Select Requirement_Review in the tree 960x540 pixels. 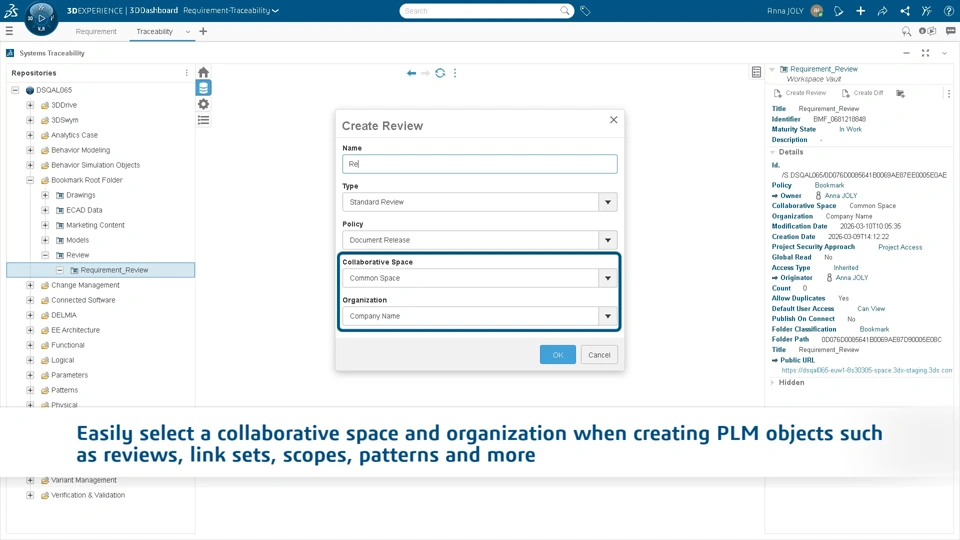tap(114, 270)
